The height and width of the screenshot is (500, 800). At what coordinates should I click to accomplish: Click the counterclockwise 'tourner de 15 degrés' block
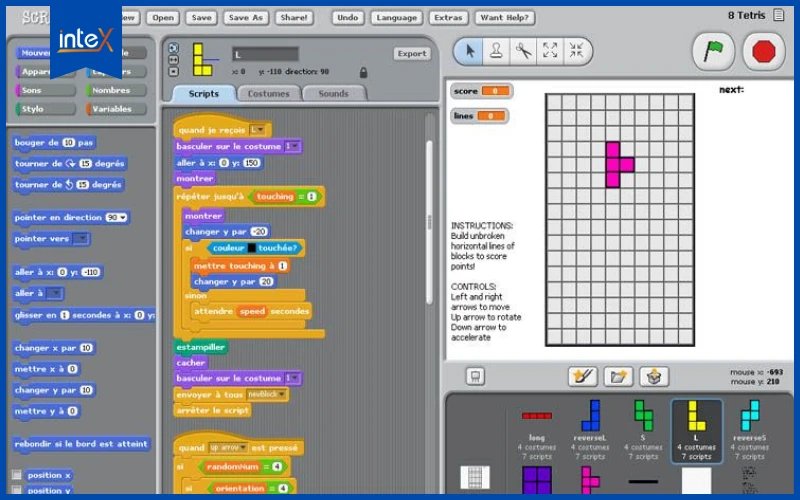click(x=68, y=185)
